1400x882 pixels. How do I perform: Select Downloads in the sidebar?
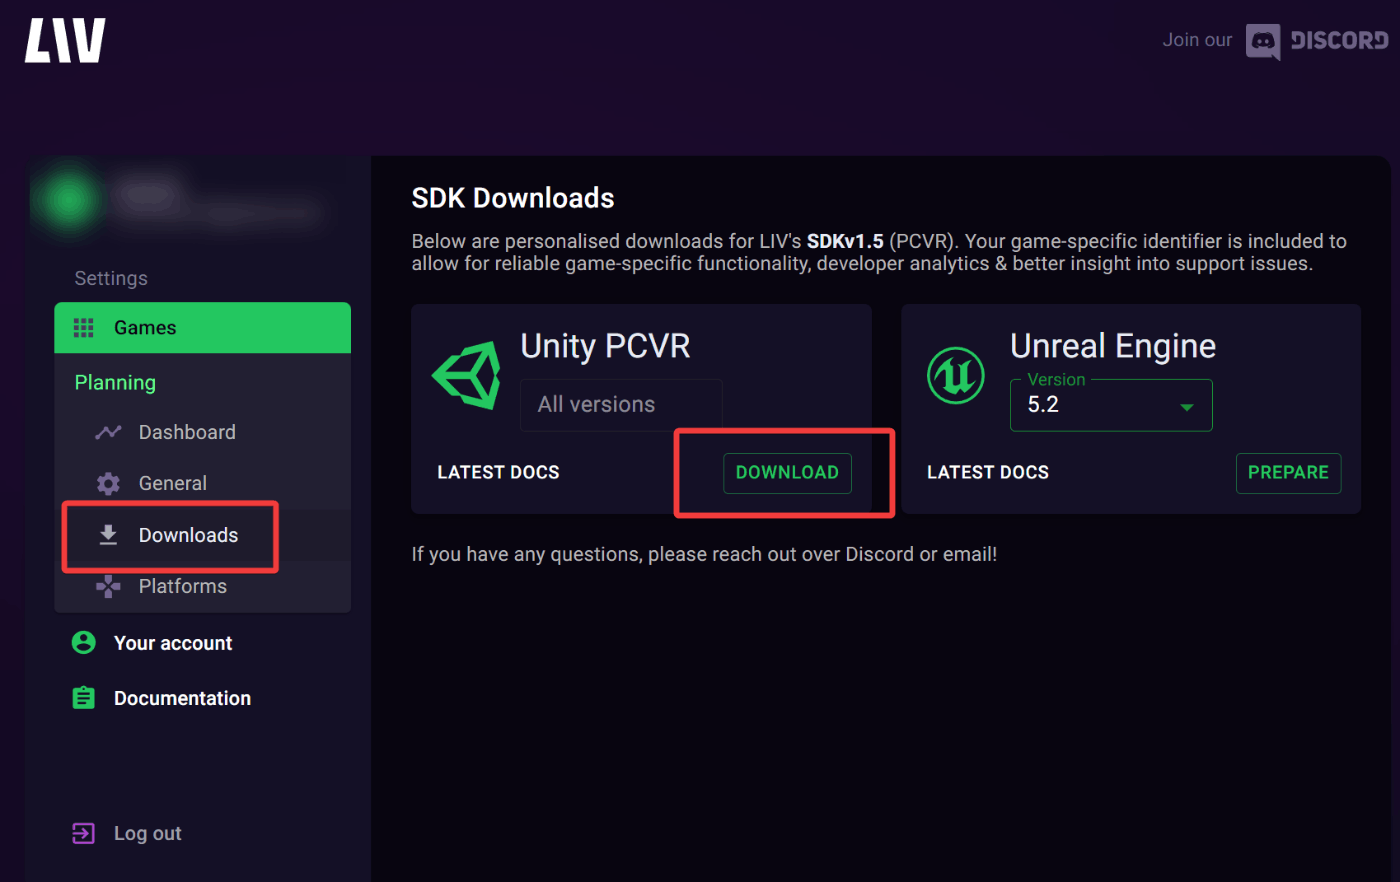(x=202, y=535)
